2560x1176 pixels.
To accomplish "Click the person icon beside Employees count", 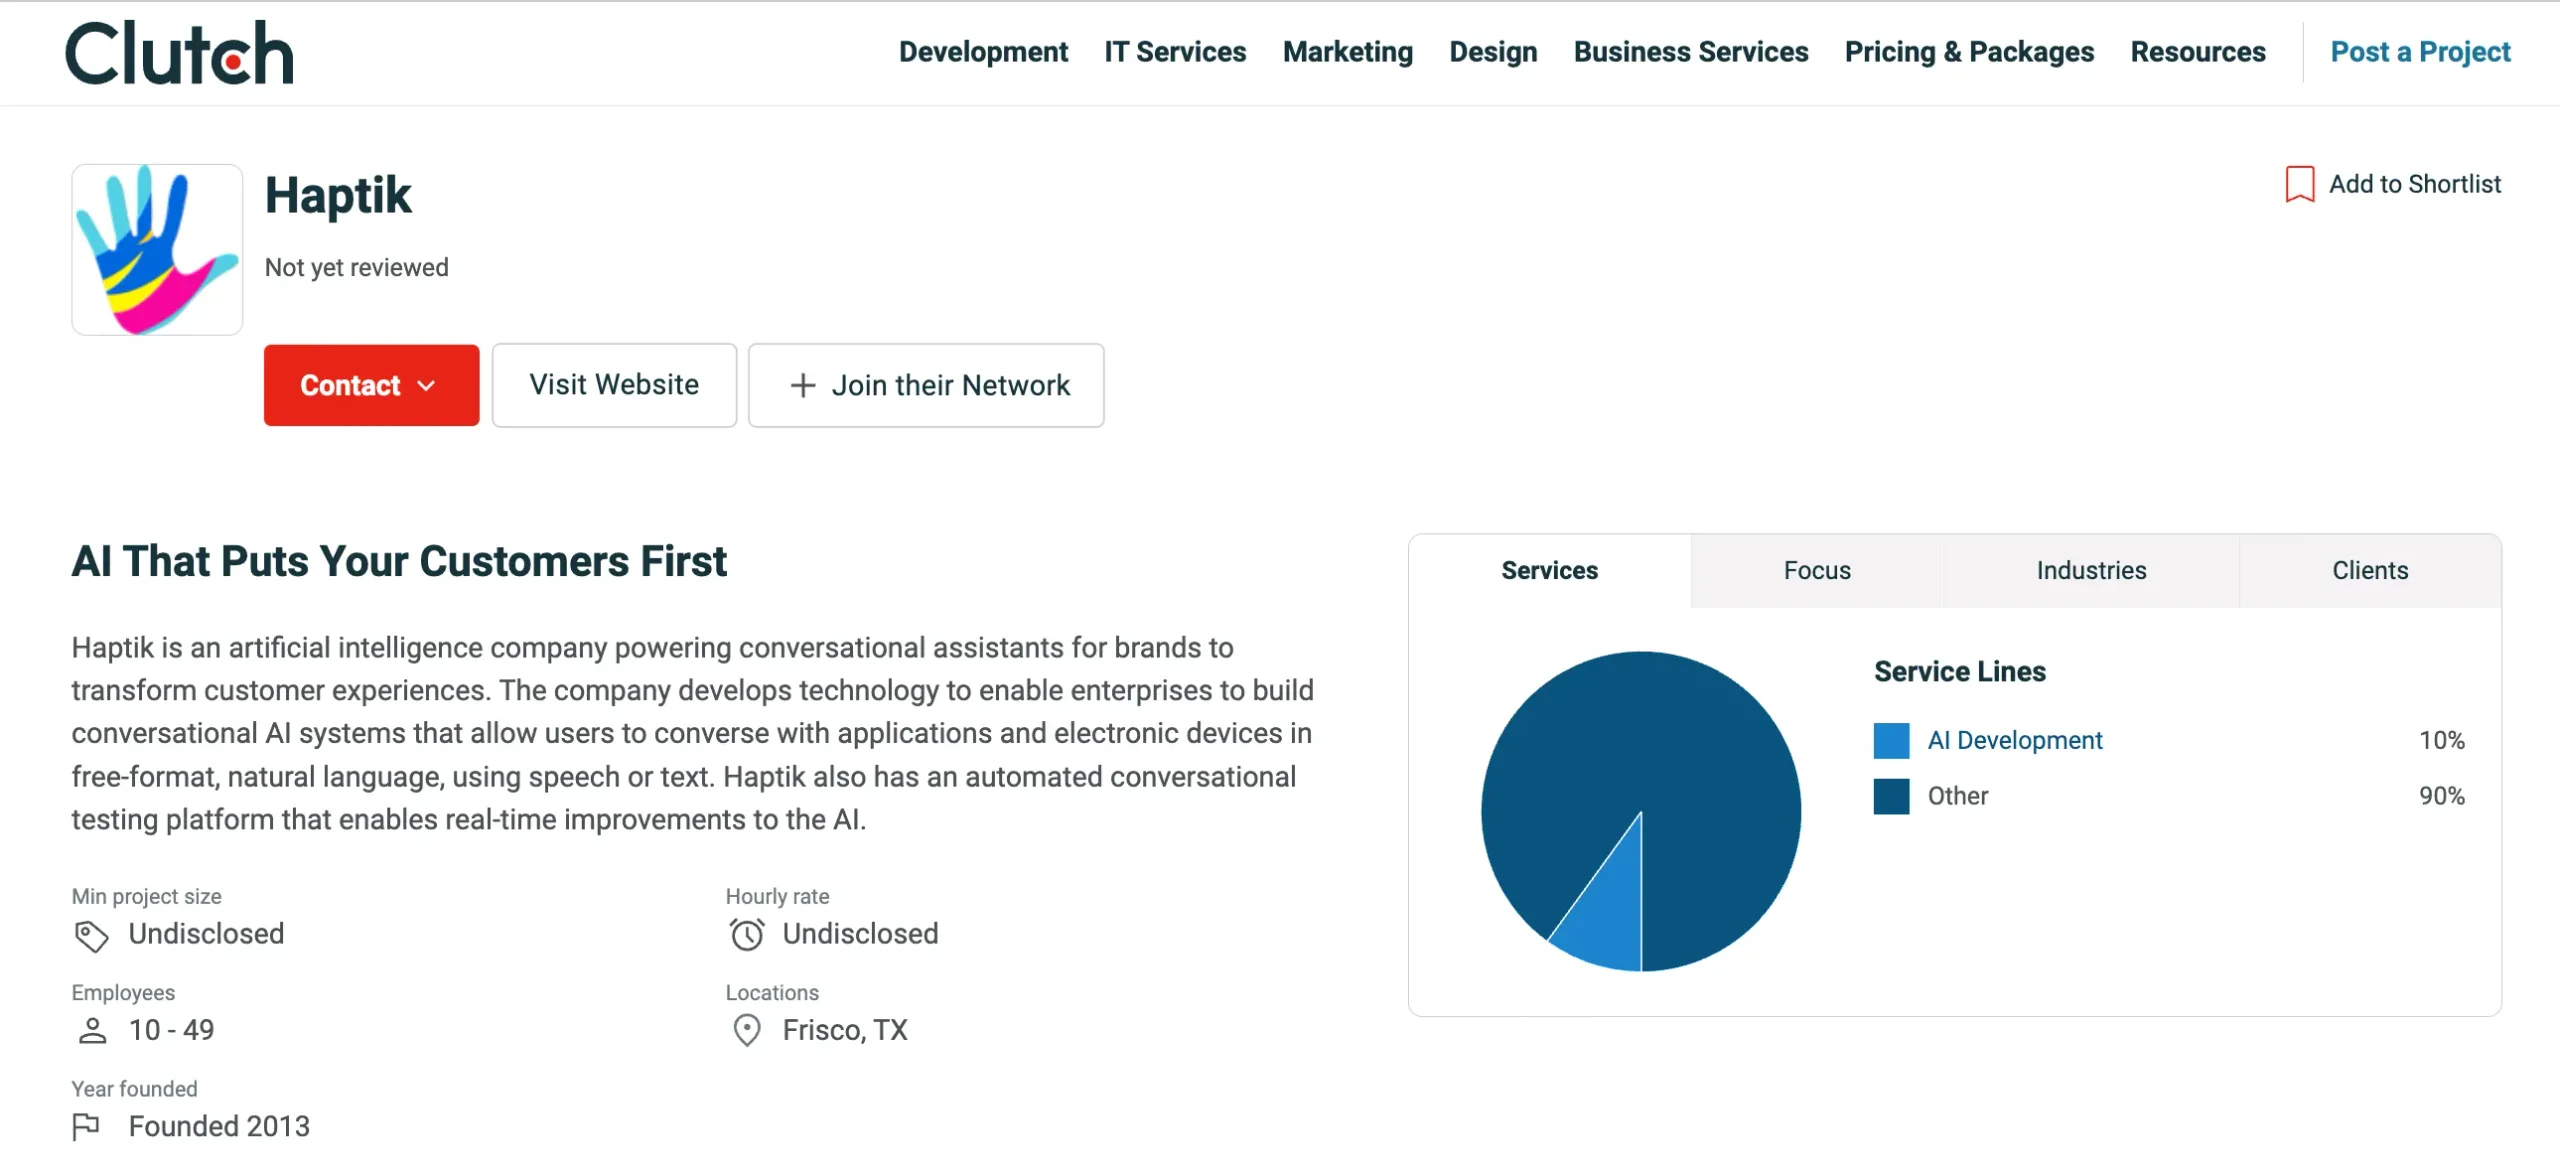I will 92,1030.
